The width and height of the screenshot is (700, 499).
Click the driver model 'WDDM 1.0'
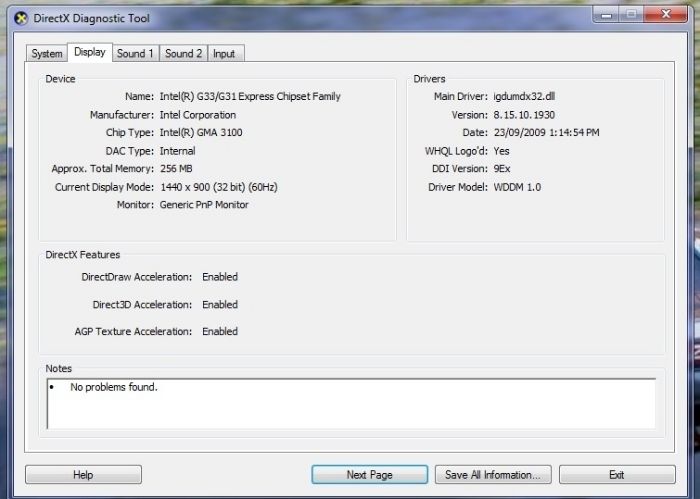coord(517,187)
